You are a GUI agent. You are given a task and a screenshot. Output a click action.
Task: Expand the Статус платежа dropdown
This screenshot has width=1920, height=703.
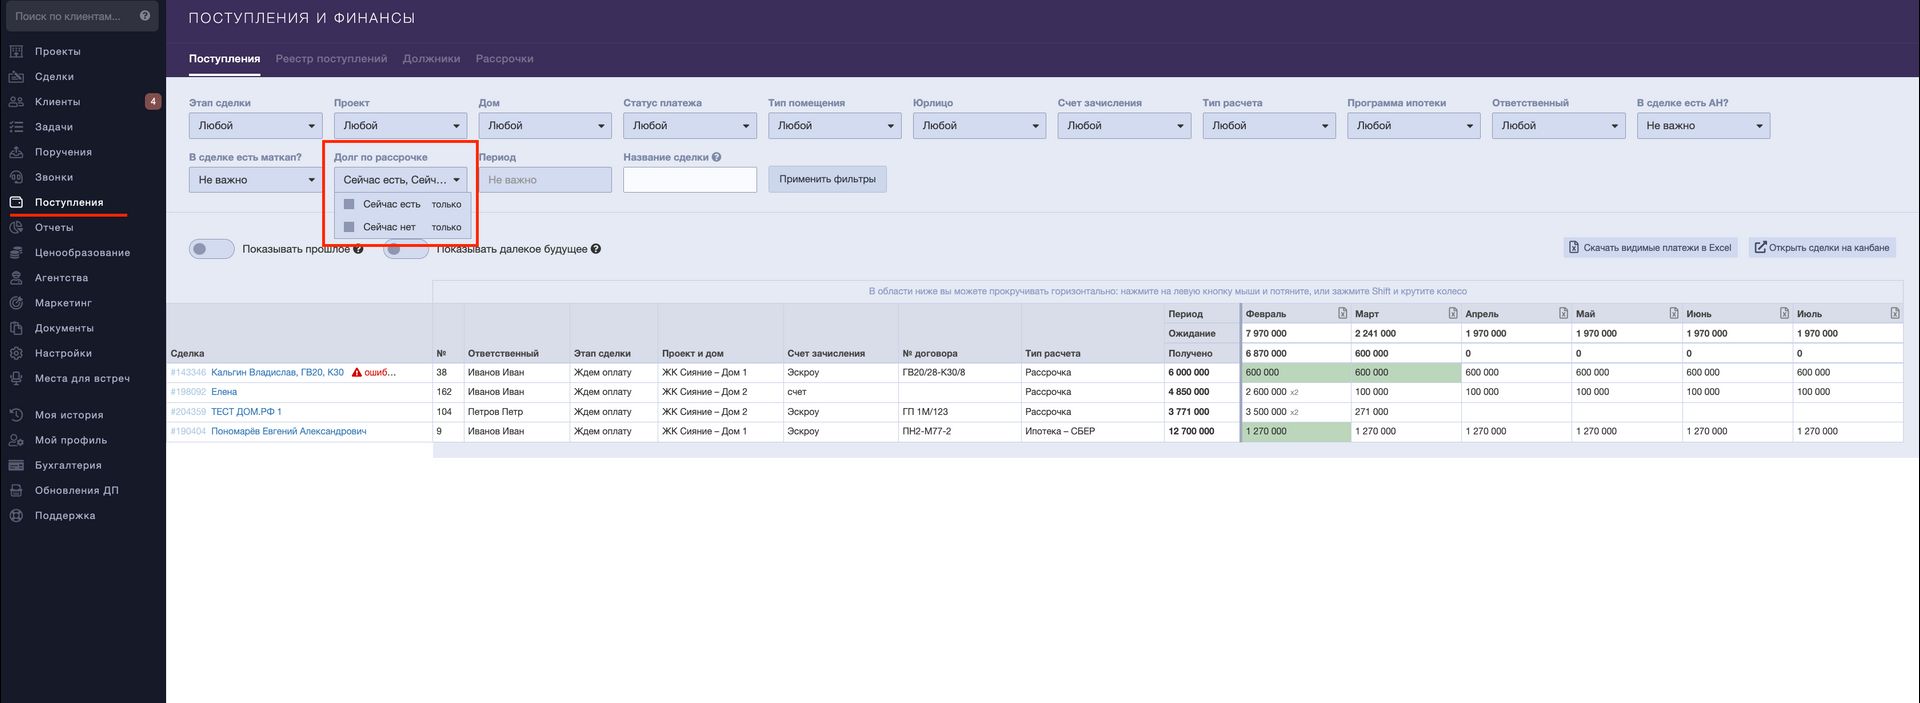pos(690,125)
